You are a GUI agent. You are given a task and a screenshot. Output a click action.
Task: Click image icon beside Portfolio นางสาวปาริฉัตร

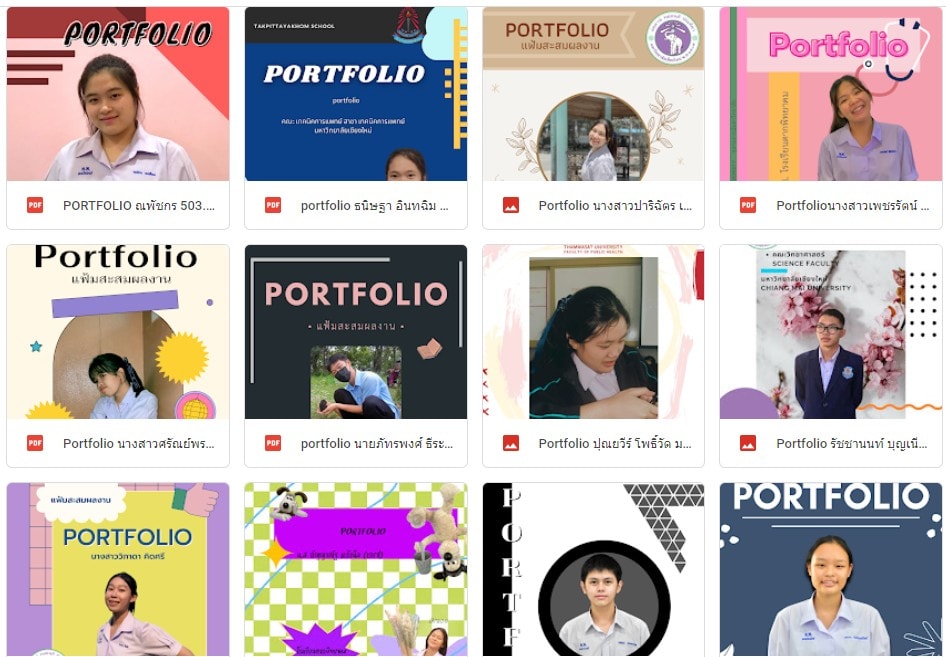510,205
